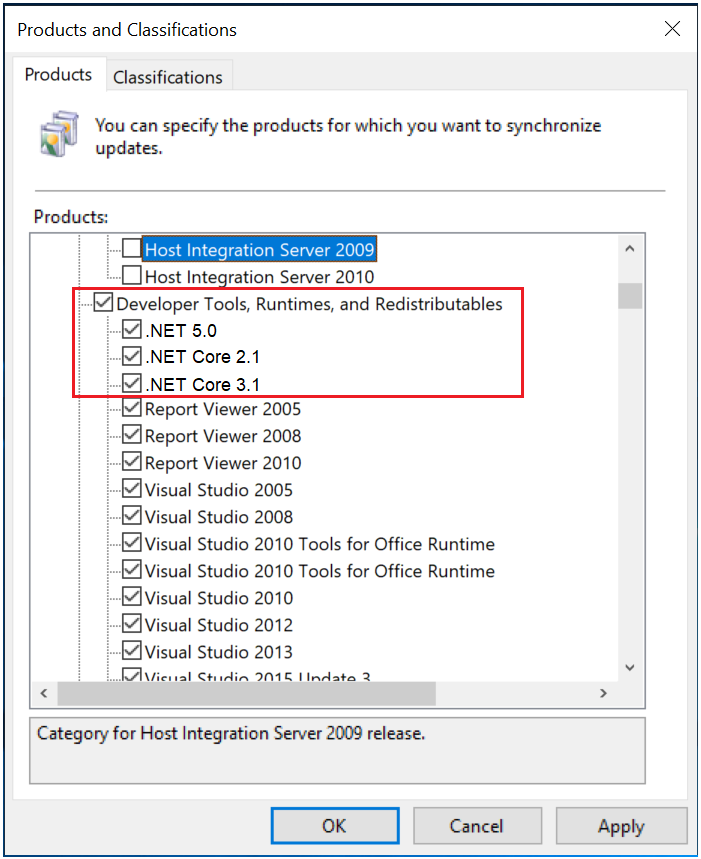This screenshot has height=859, width=701.
Task: Select Report Viewer 2005 label
Action: coord(223,409)
